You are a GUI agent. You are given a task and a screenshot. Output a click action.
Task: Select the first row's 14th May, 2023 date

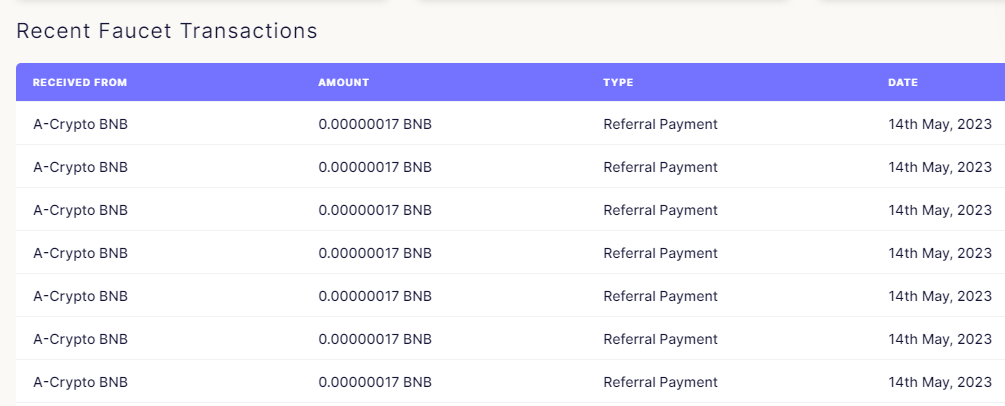click(940, 124)
